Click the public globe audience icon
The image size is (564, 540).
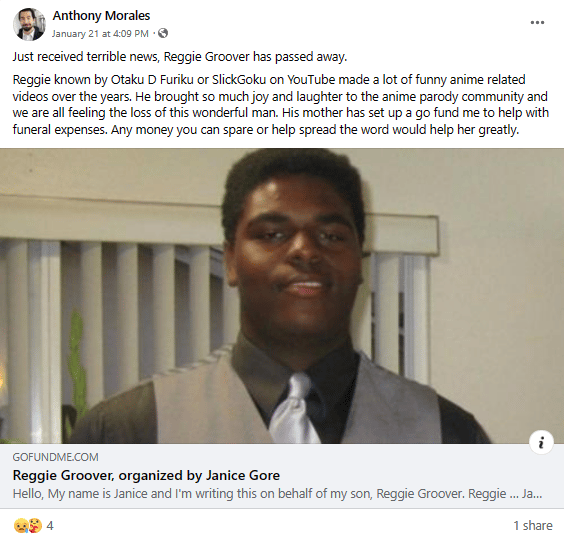coord(163,33)
